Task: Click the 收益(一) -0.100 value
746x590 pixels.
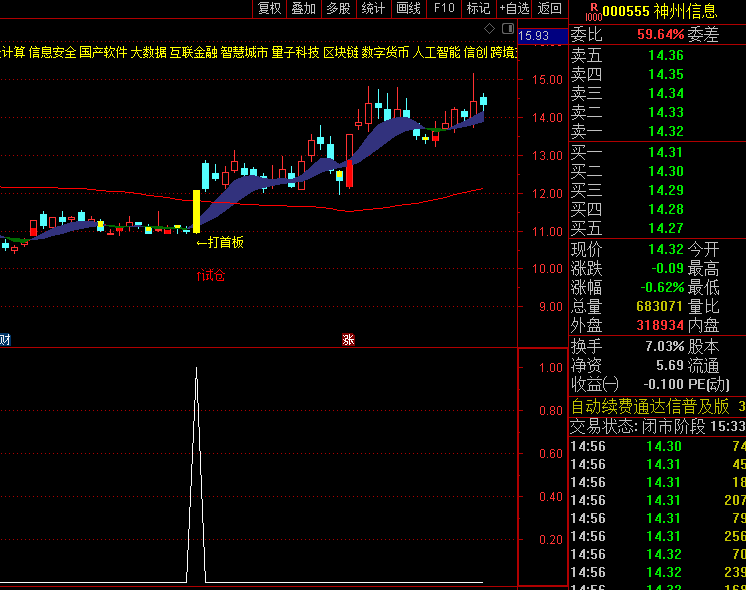Action: 664,385
